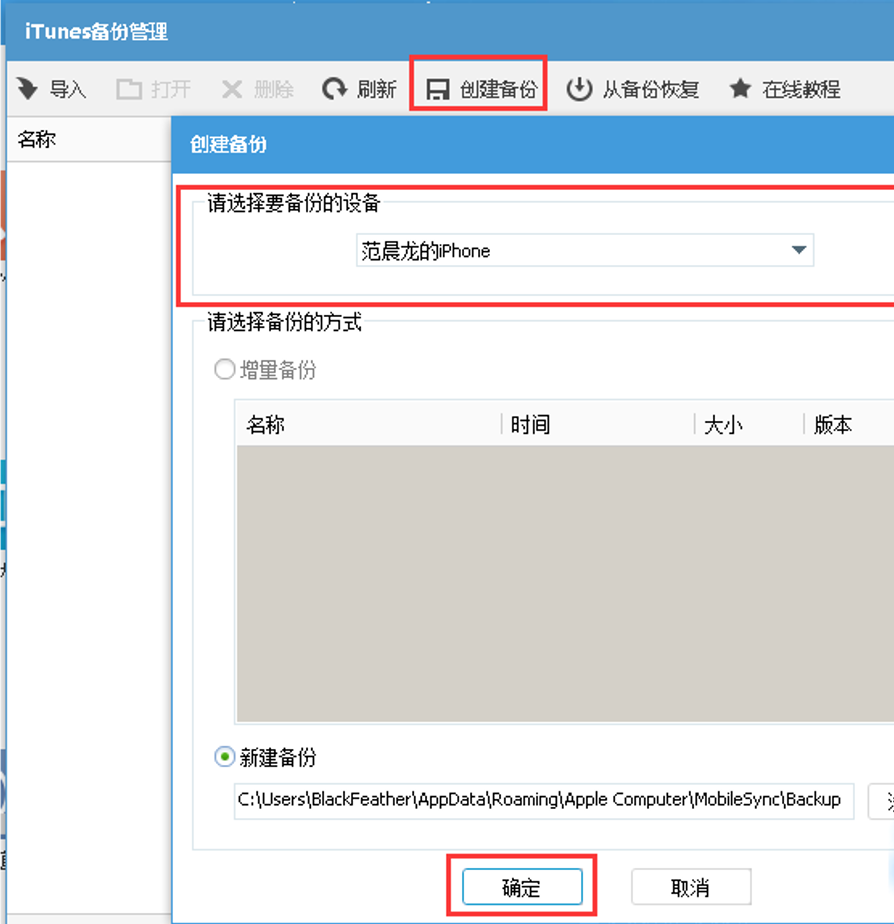Click the Restore from Backup download icon
894x924 pixels.
coord(579,89)
